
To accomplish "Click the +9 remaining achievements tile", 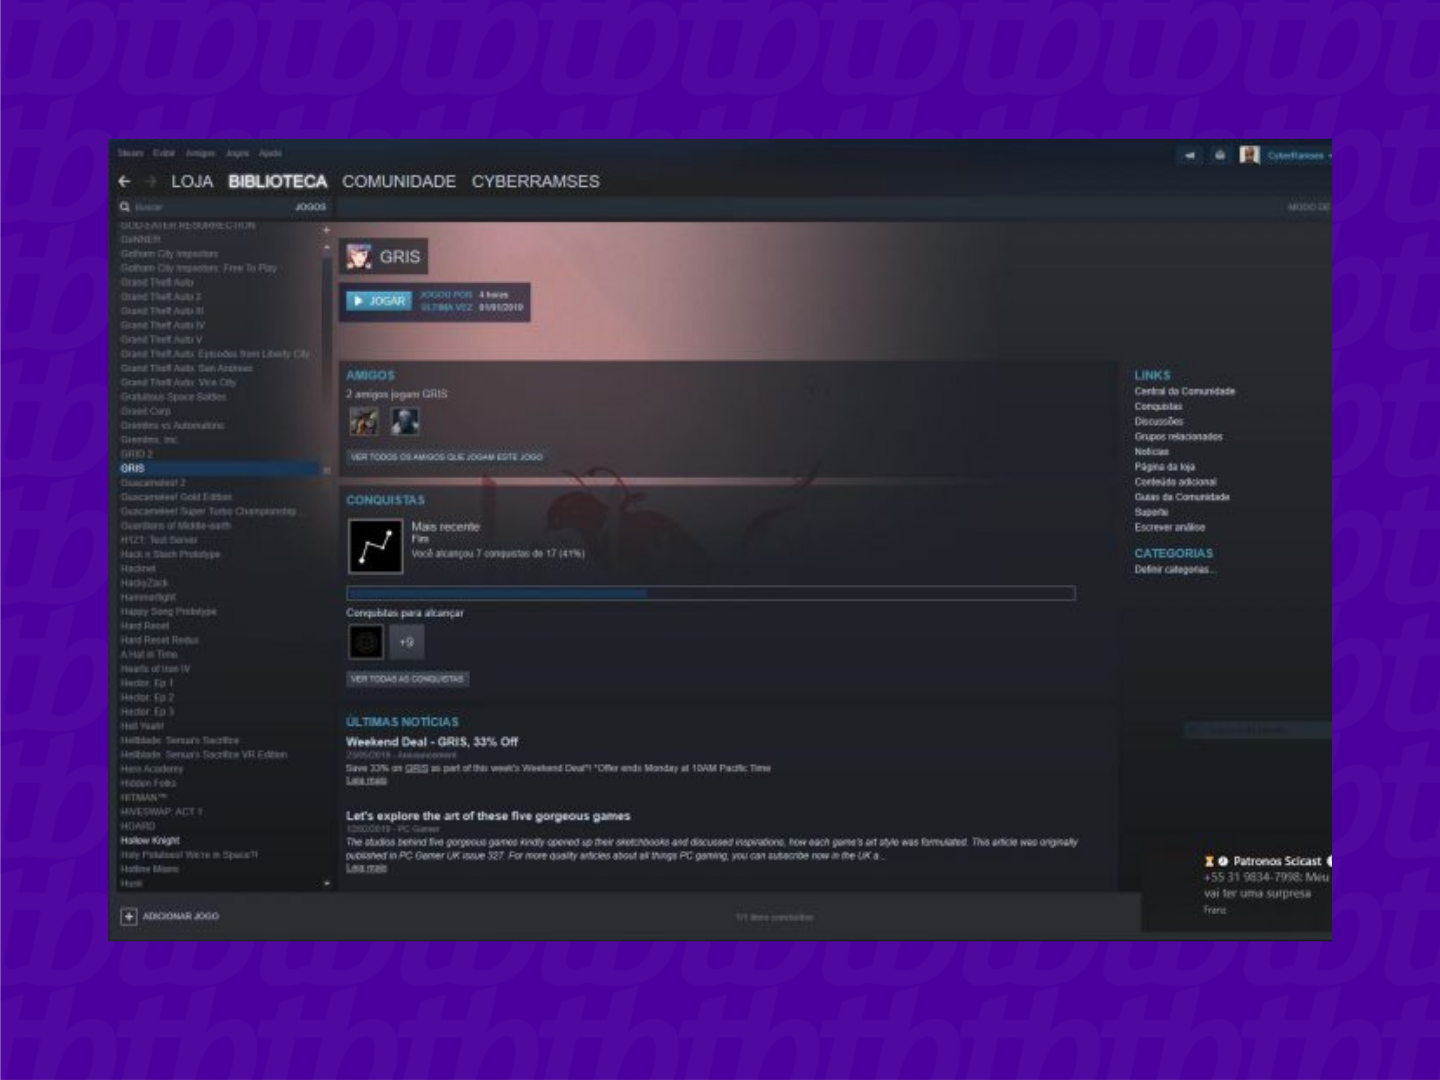I will (406, 642).
